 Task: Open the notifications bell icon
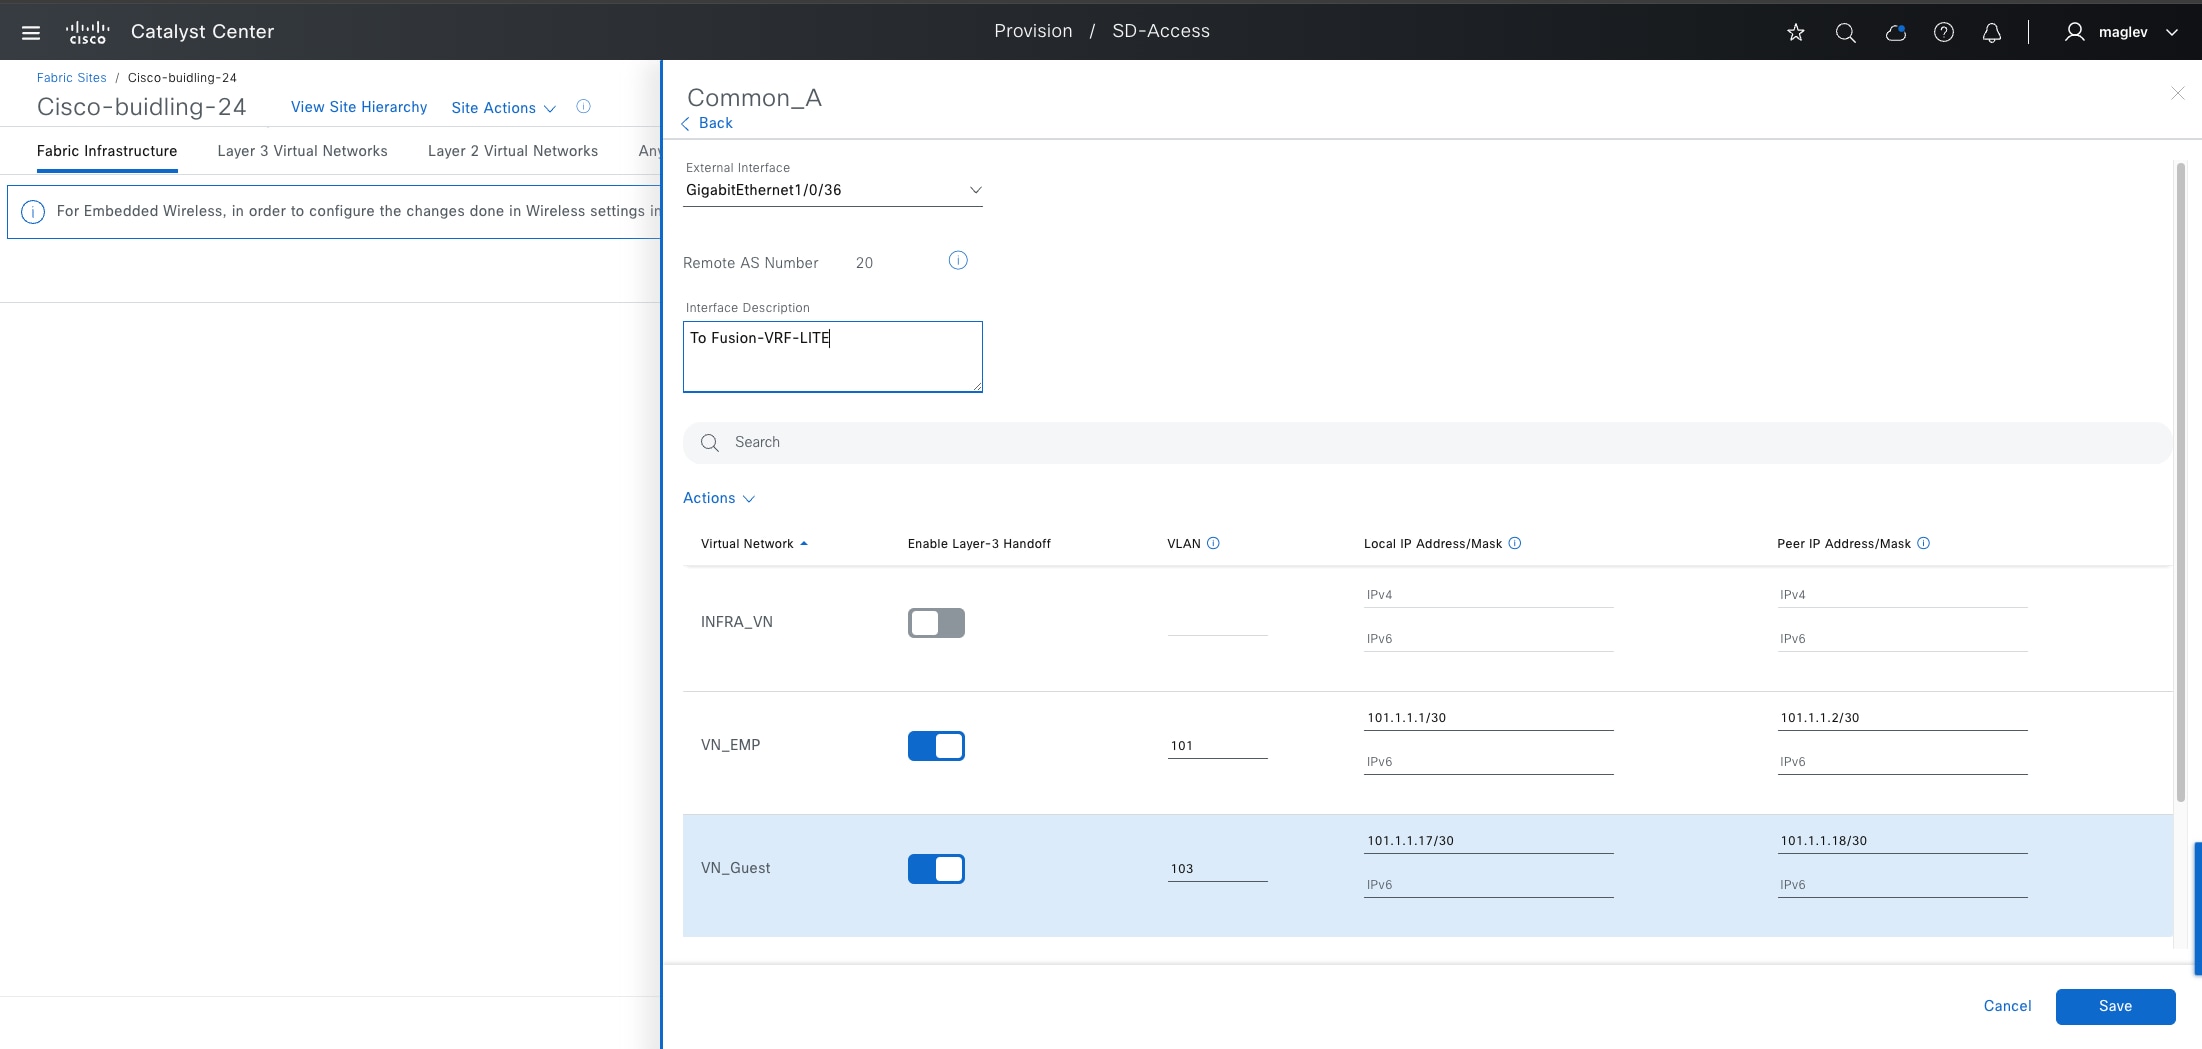pos(1991,32)
